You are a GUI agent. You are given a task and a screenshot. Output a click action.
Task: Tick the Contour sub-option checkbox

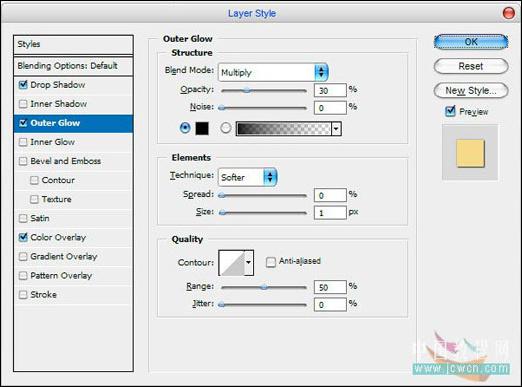click(x=34, y=180)
